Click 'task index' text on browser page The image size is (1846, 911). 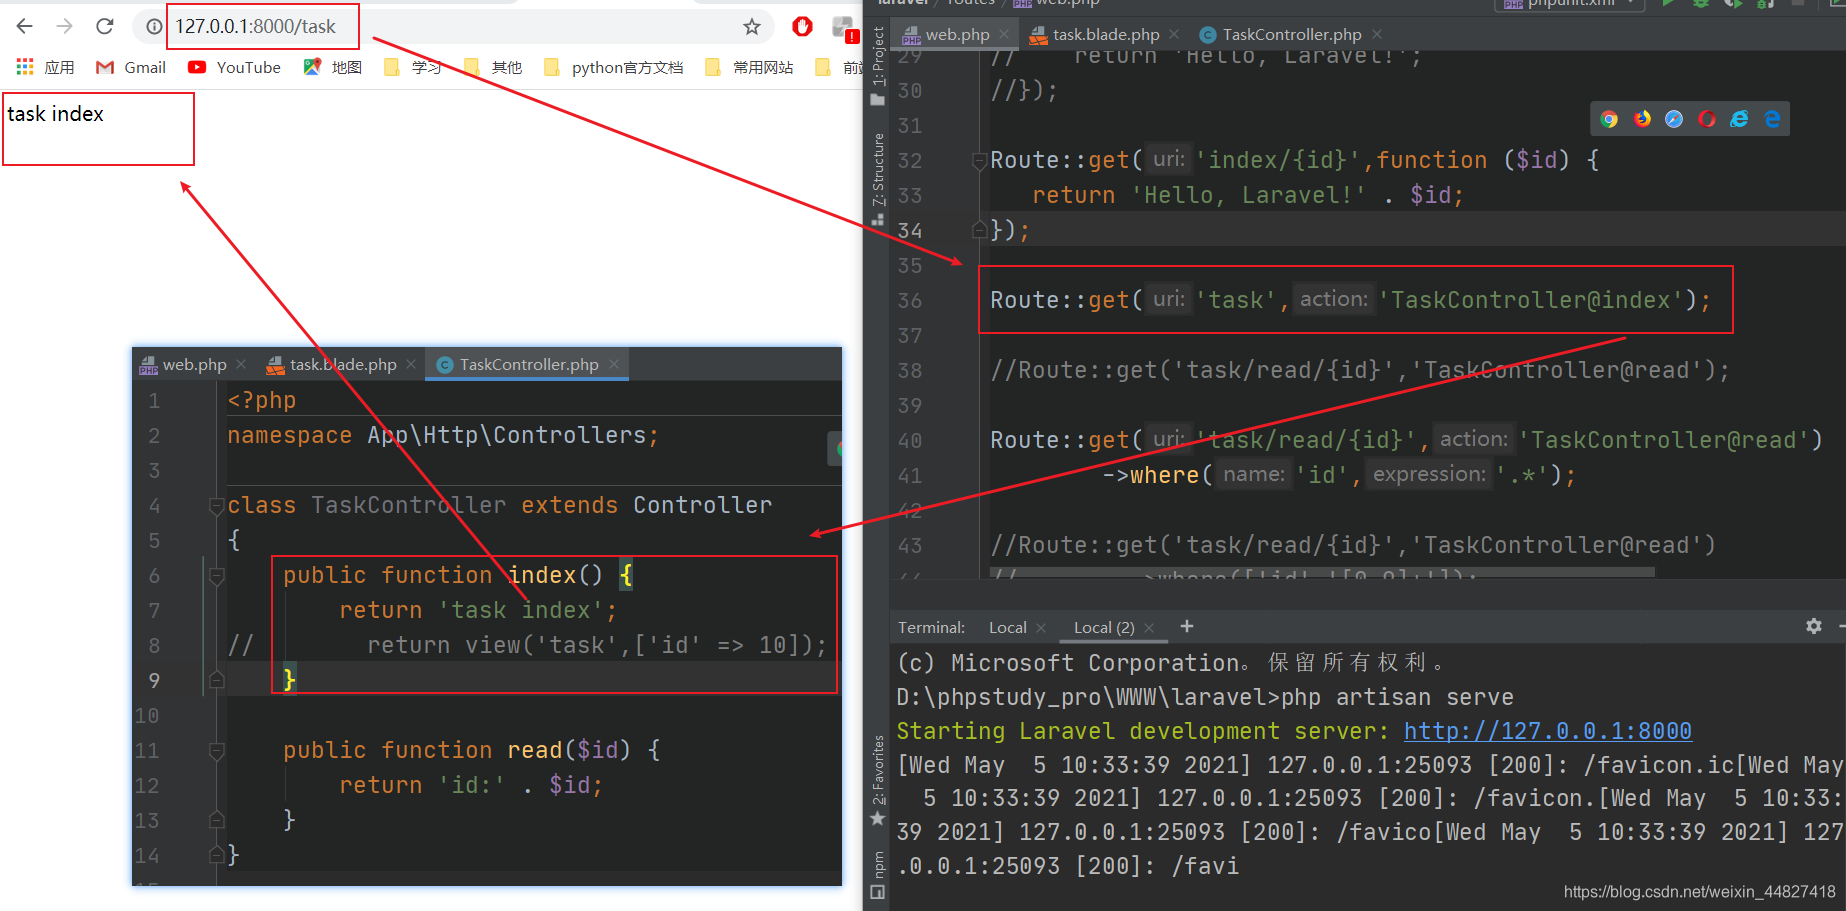[55, 114]
